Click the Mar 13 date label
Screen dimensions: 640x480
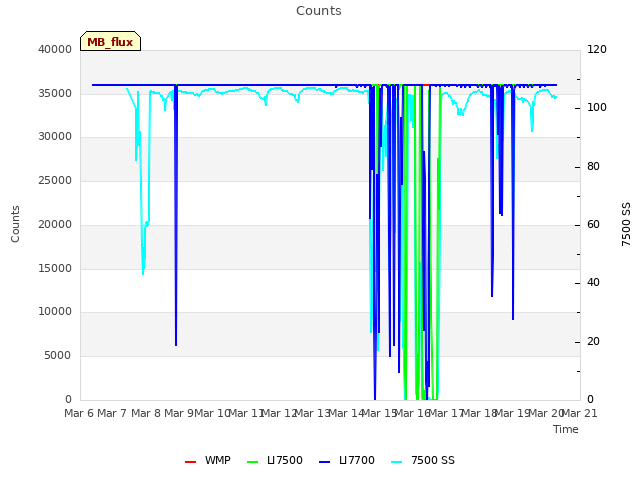click(312, 413)
